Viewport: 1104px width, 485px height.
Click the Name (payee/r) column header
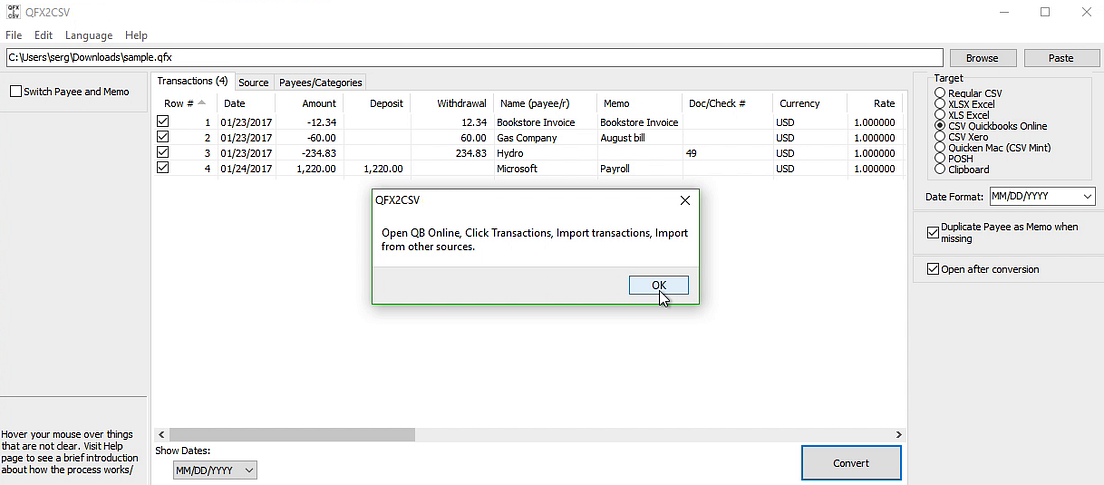tap(545, 103)
